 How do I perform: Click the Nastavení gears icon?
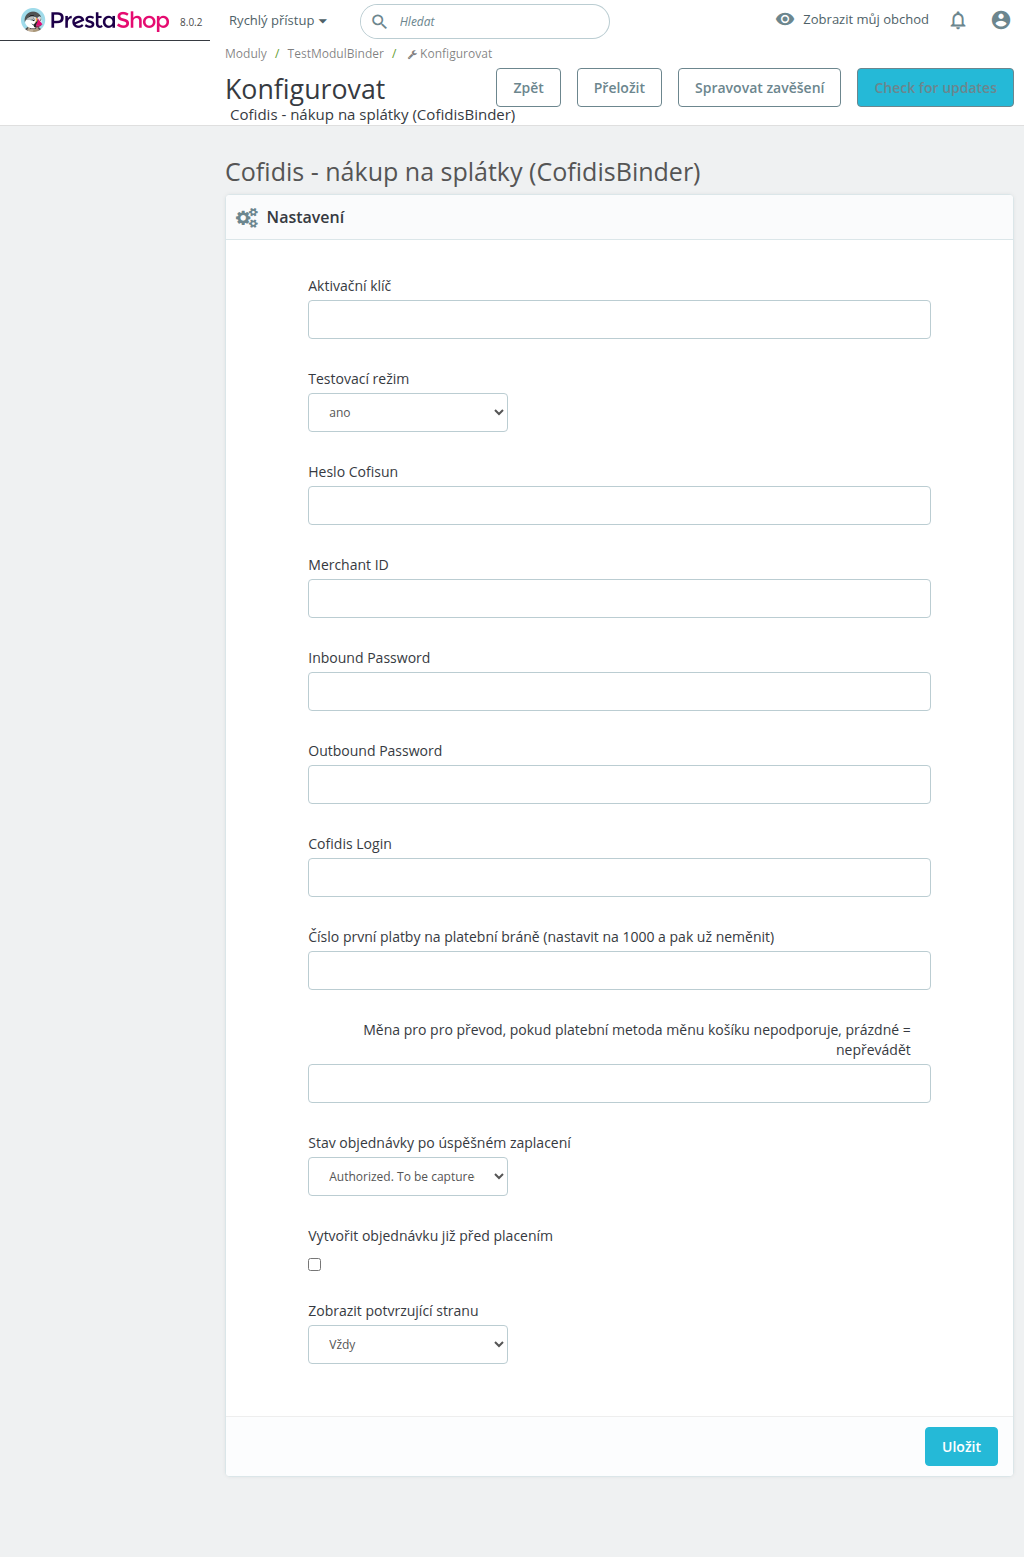(247, 217)
